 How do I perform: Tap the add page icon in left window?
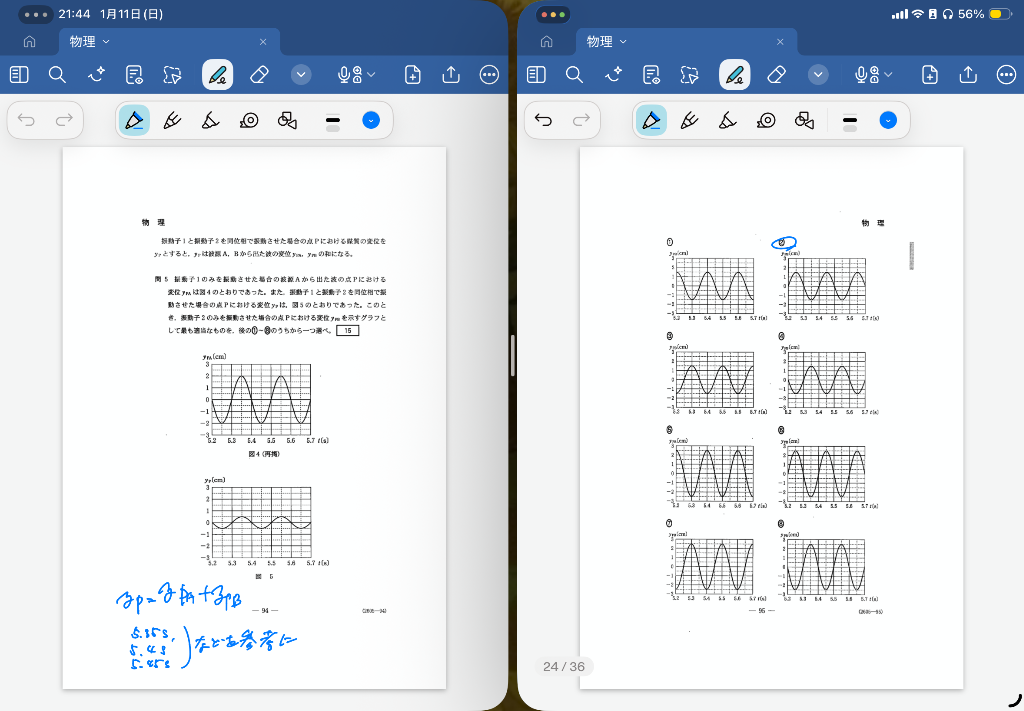click(413, 75)
